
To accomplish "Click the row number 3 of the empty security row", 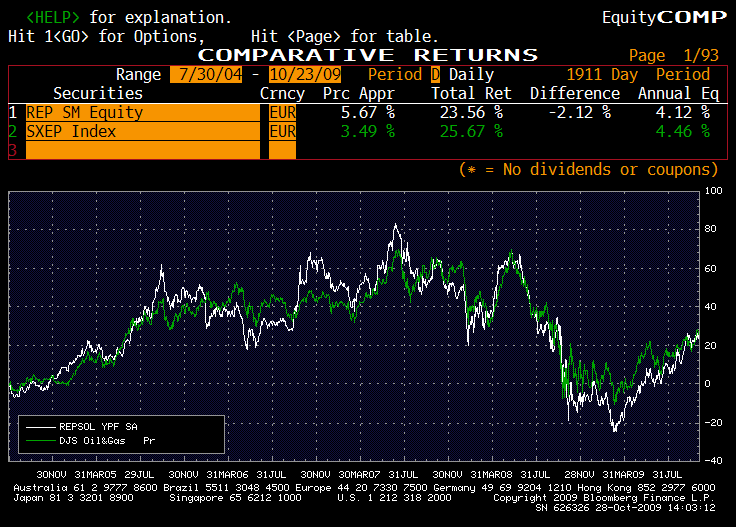I will (x=13, y=150).
